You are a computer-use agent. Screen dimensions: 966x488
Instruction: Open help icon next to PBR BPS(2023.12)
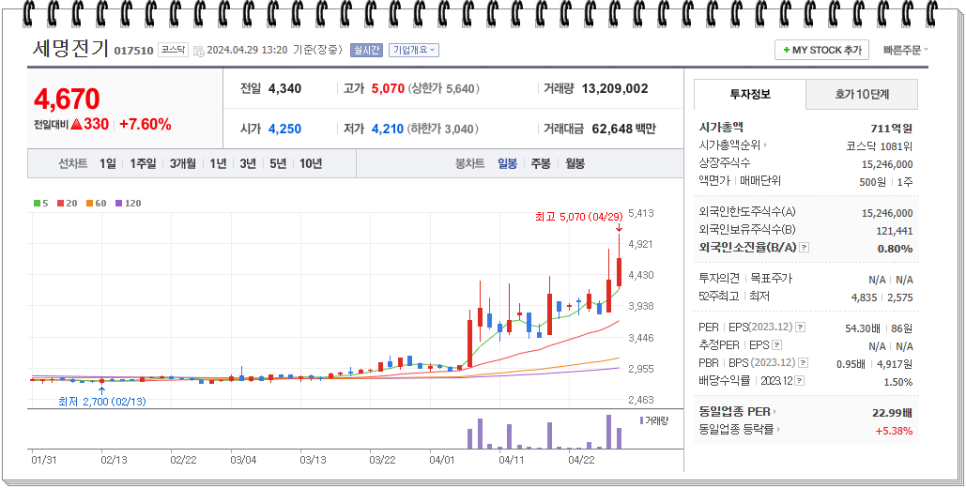tap(803, 363)
